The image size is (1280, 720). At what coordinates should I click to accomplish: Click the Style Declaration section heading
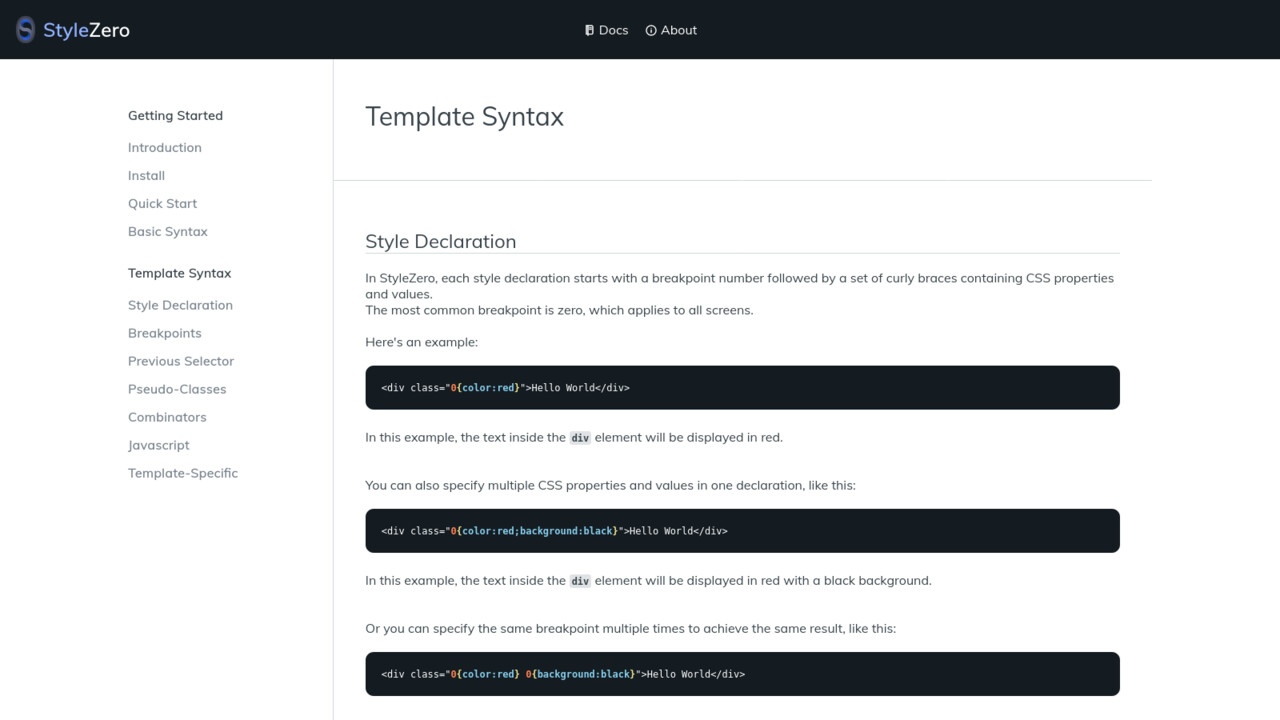[x=441, y=241]
